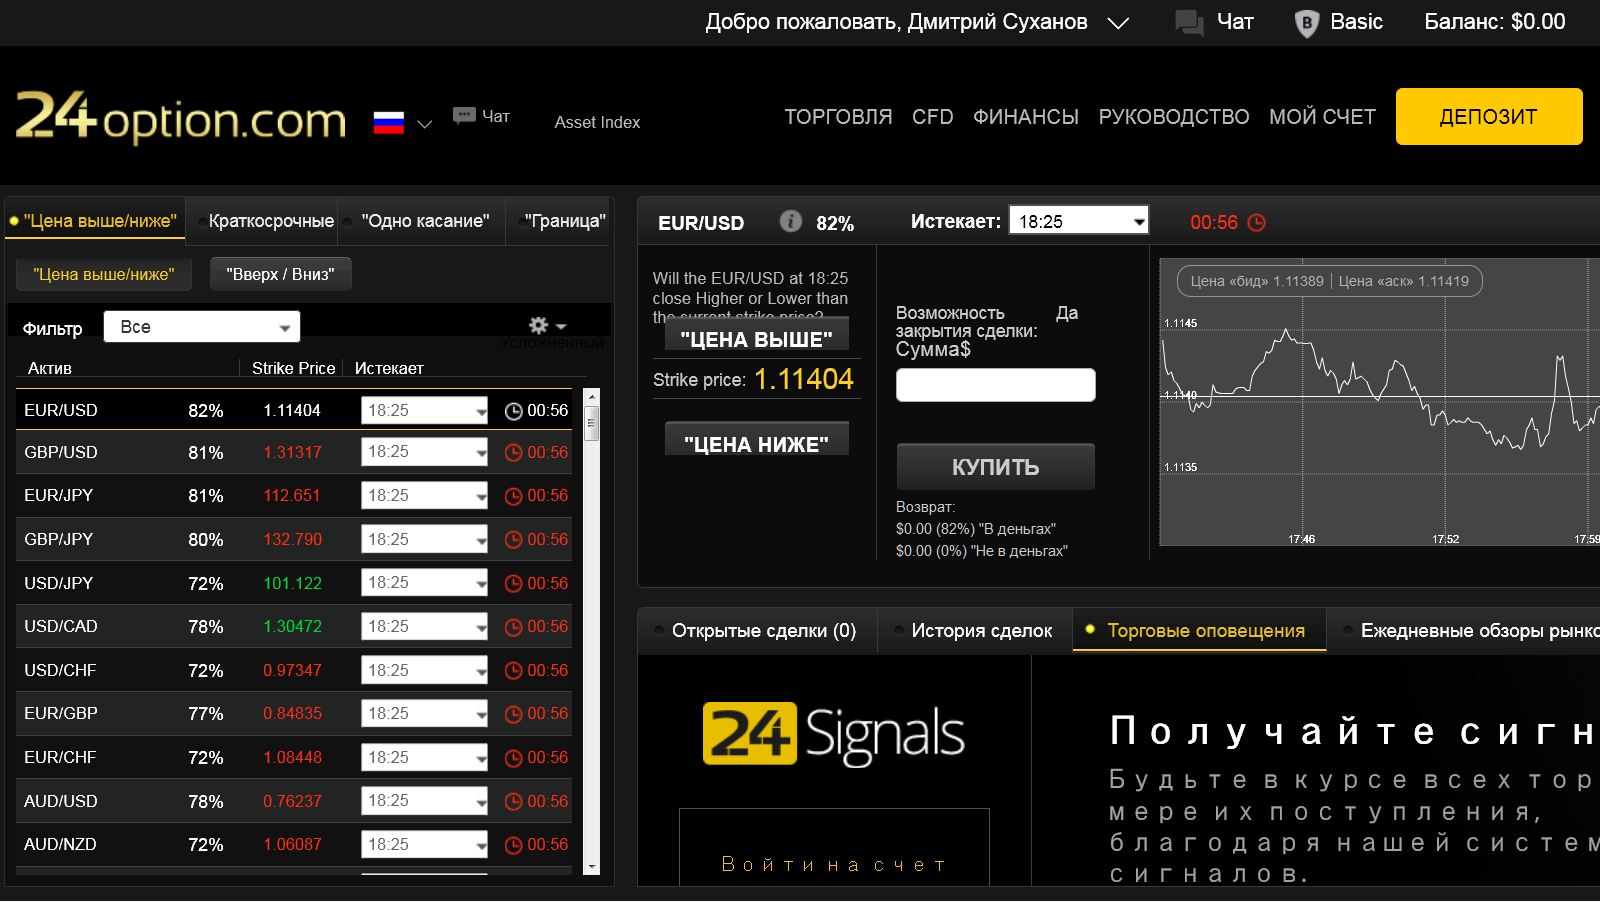The width and height of the screenshot is (1600, 902).
Task: Expand the user name dropdown chevron
Action: [1118, 23]
